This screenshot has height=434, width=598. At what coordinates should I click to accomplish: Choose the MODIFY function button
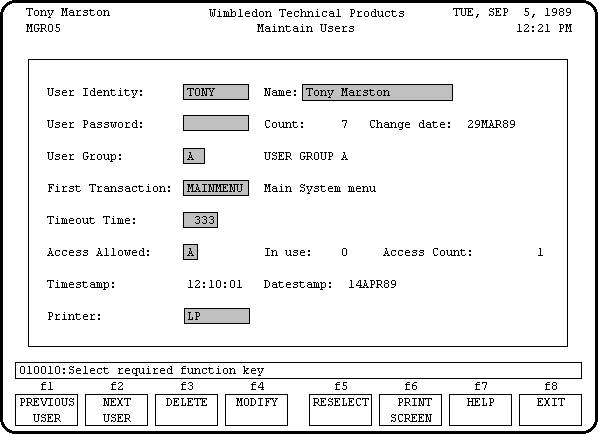(256, 410)
